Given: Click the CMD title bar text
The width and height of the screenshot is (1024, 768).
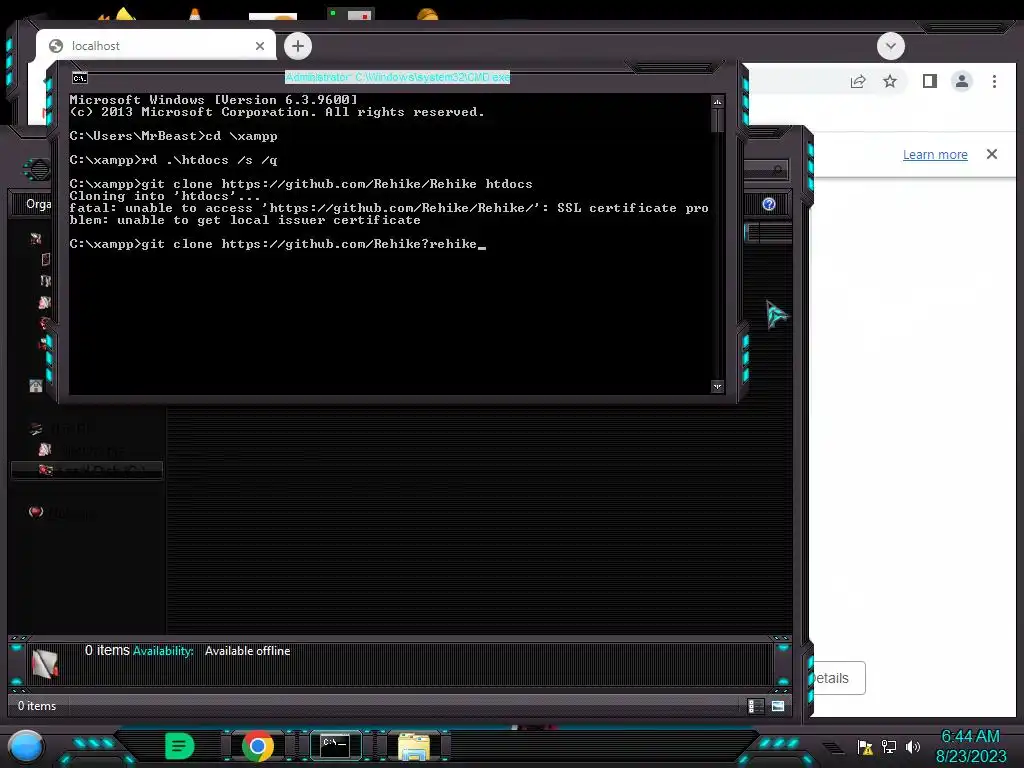Looking at the screenshot, I should pyautogui.click(x=397, y=77).
